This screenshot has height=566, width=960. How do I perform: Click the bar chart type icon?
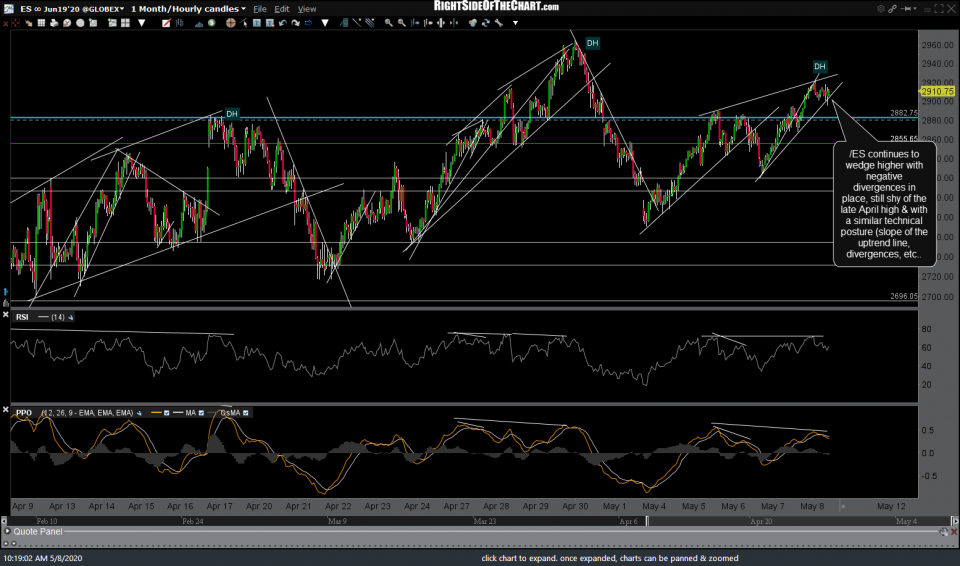[179, 23]
